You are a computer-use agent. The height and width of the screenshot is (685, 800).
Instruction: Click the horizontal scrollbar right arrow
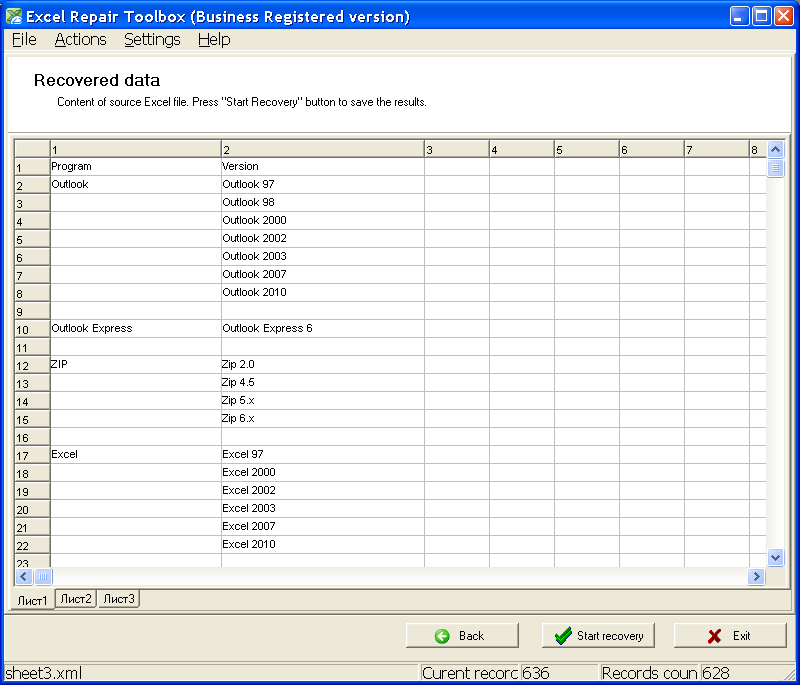pos(756,576)
